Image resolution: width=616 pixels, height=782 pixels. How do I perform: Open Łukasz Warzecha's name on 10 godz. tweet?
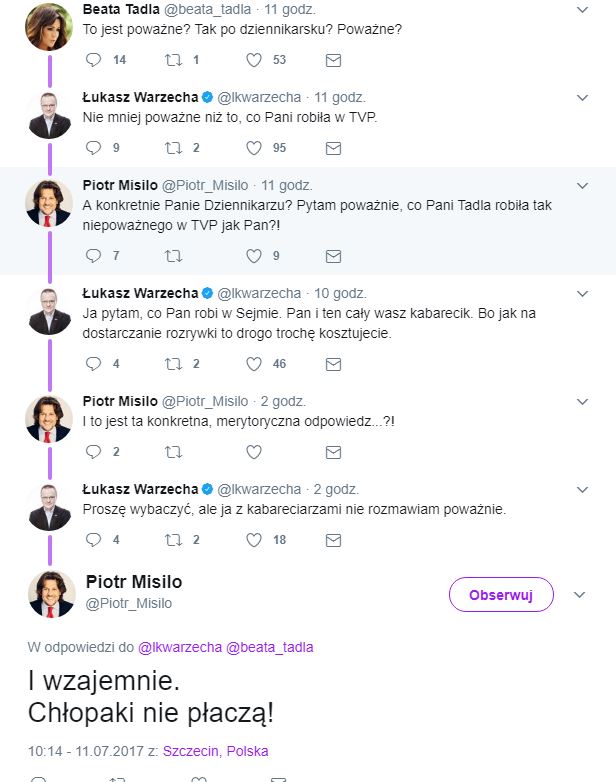(139, 293)
